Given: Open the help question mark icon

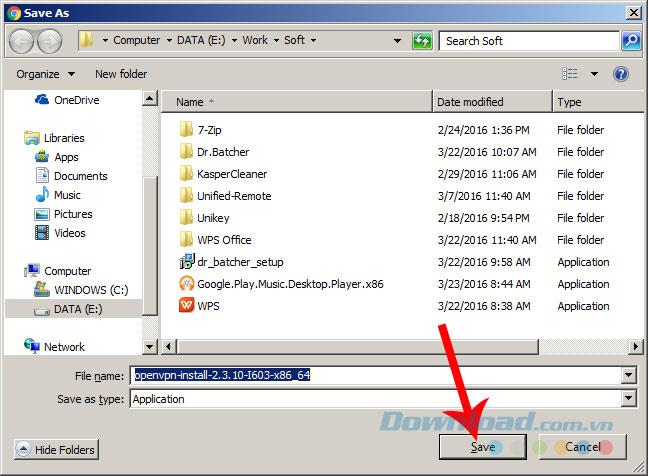Looking at the screenshot, I should click(x=620, y=74).
